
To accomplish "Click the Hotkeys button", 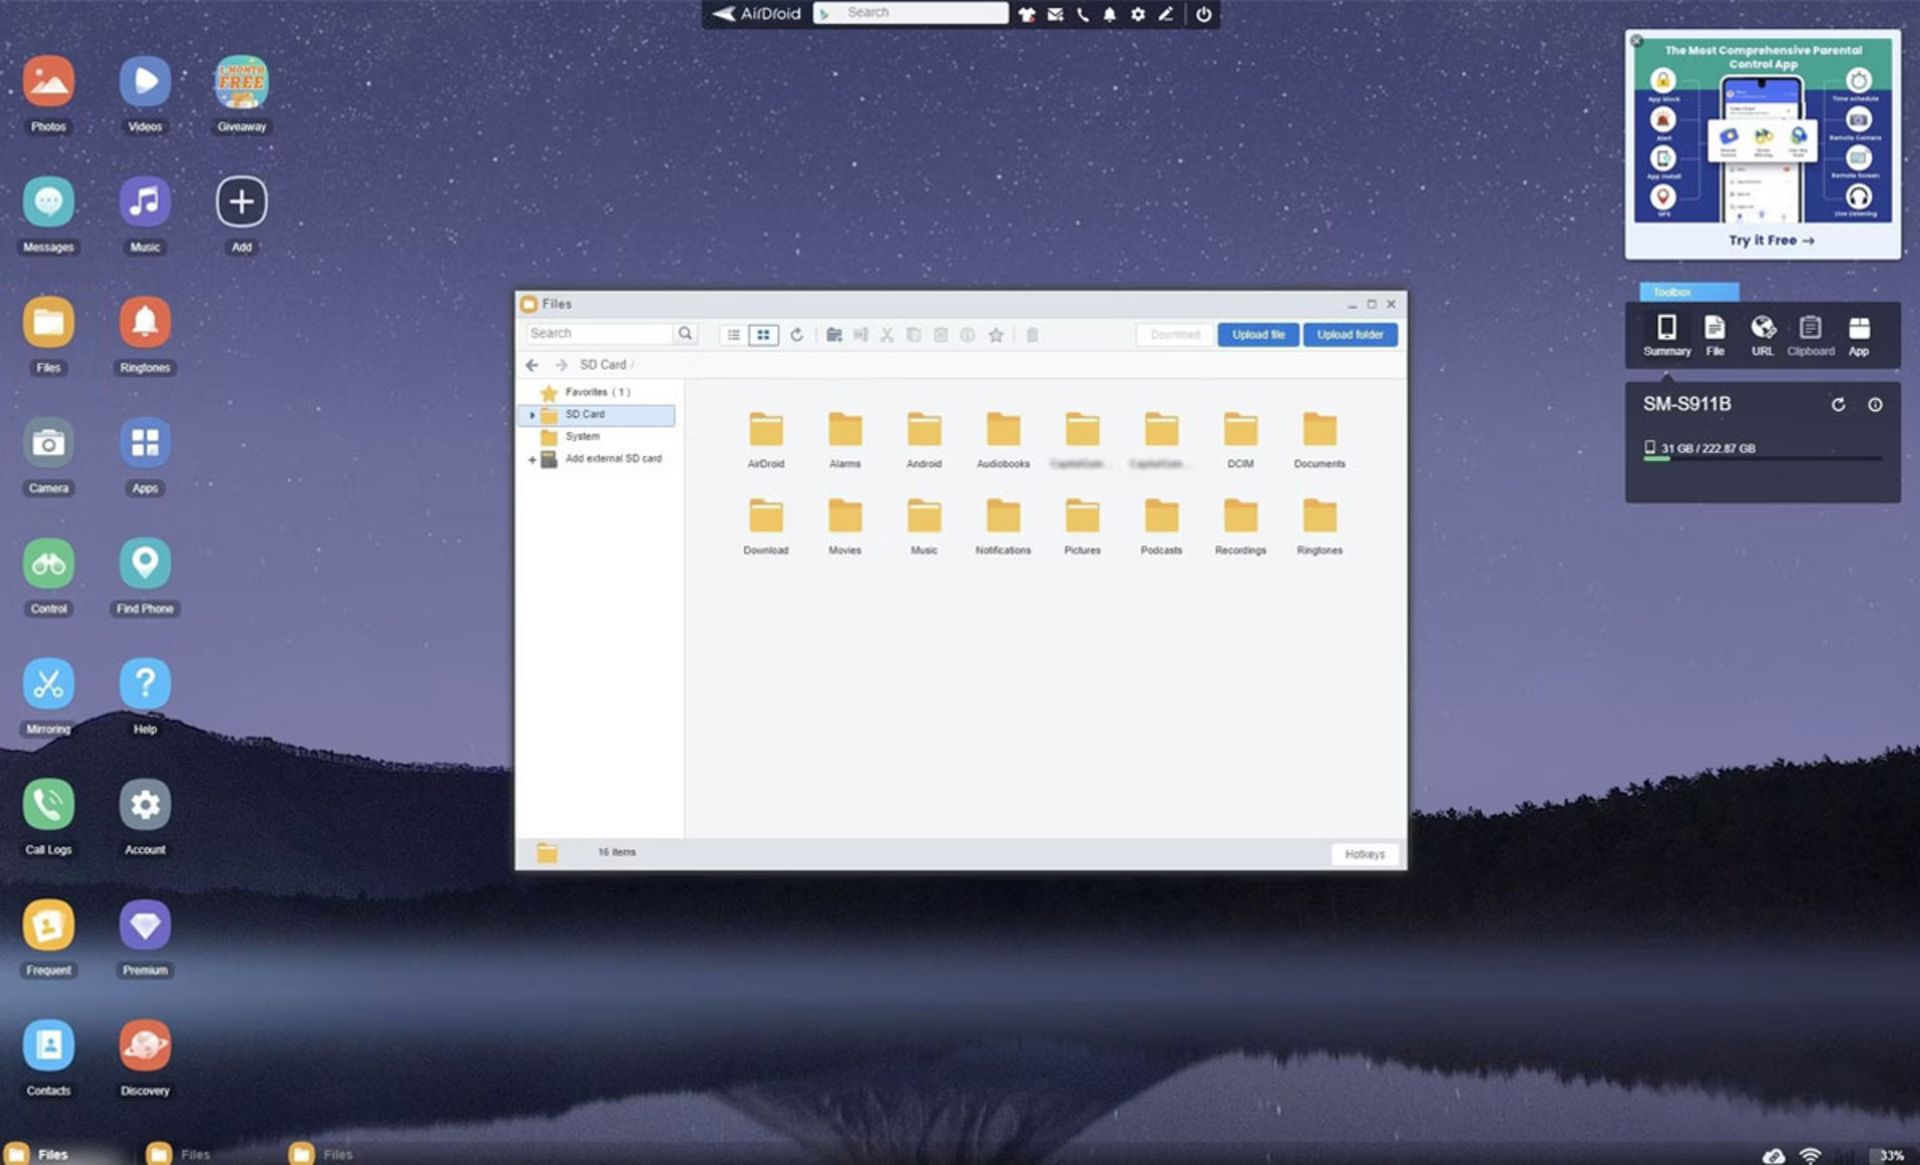I will [x=1364, y=854].
